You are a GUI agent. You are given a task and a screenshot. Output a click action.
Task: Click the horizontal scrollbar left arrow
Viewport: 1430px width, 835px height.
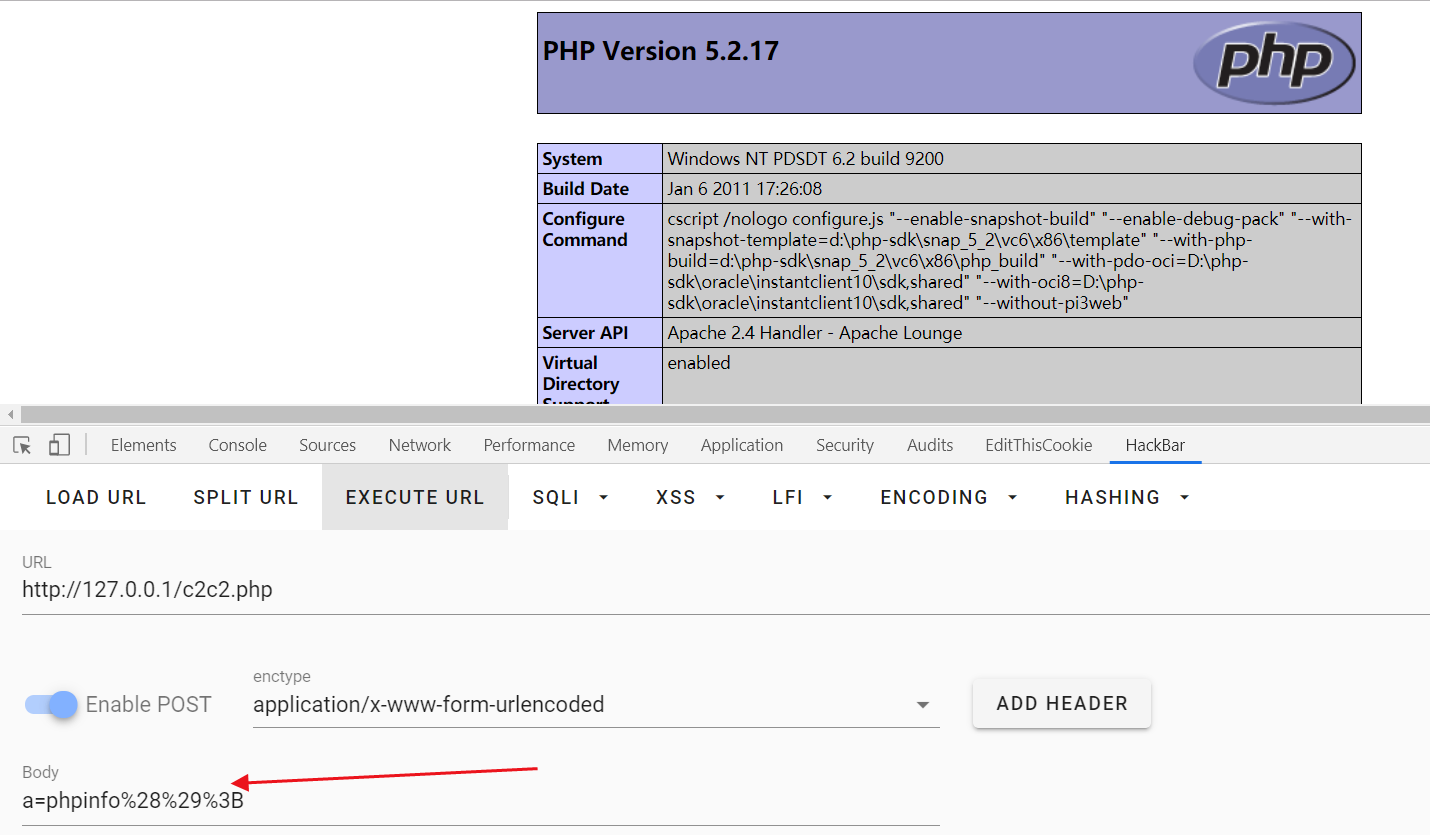coord(11,414)
